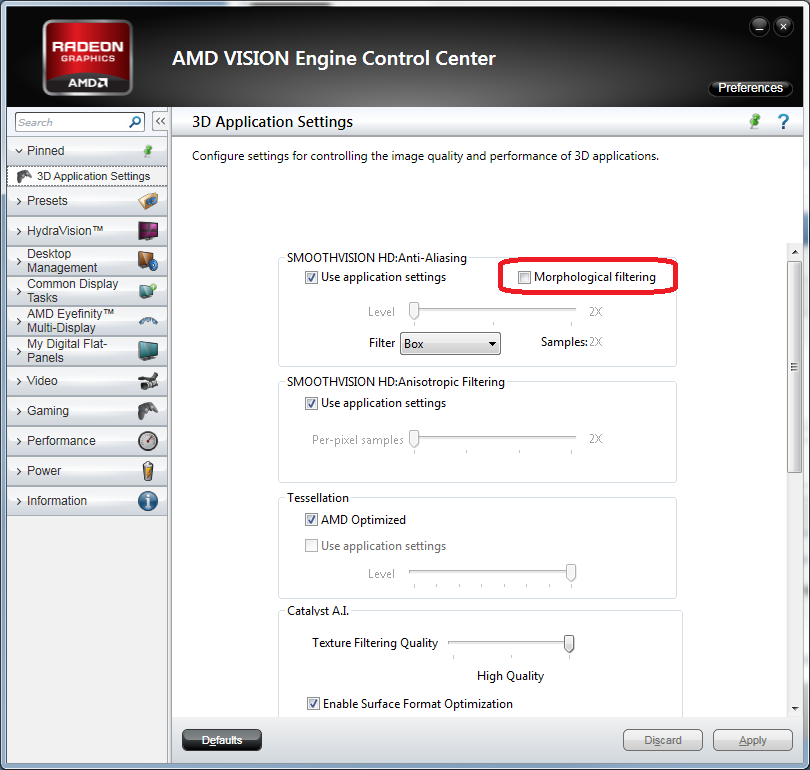The width and height of the screenshot is (810, 770).
Task: Close the Control Center window
Action: [783, 26]
